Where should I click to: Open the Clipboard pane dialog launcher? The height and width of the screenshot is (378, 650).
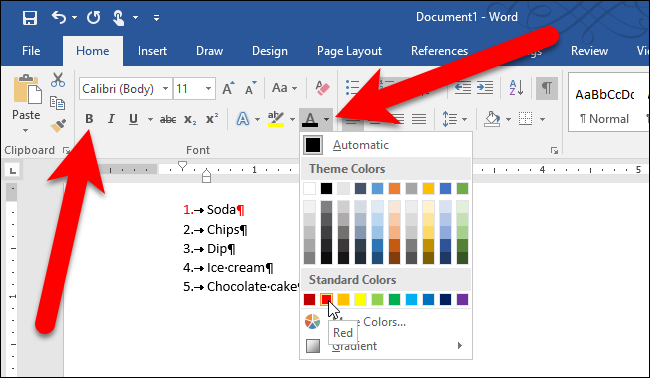(66, 151)
